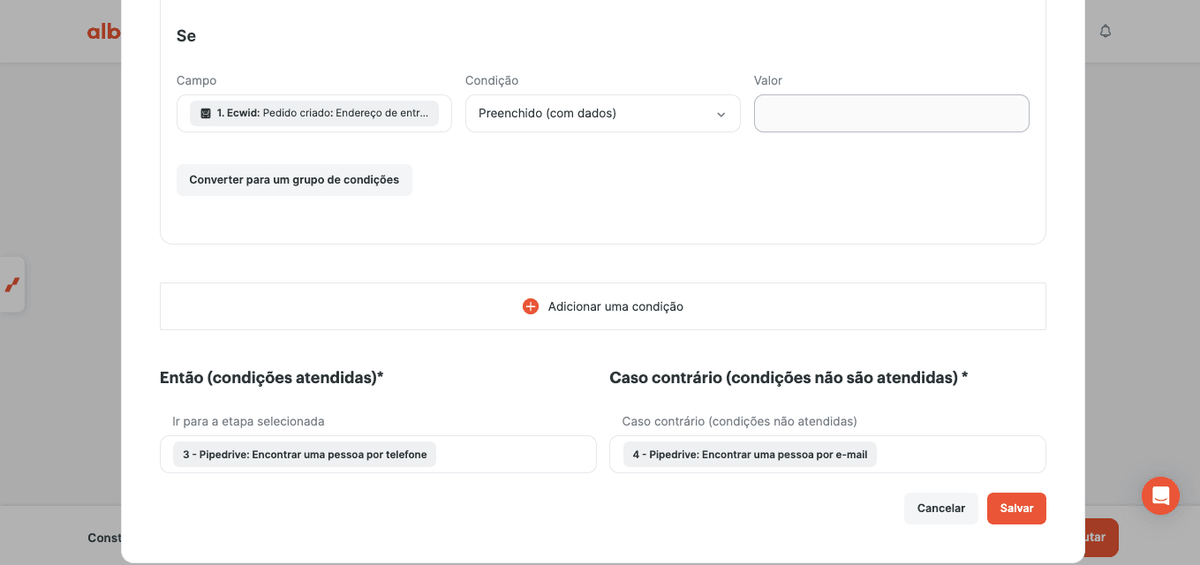Save with the Salvar button
Screen dimensions: 1200x565
pyautogui.click(x=1016, y=508)
